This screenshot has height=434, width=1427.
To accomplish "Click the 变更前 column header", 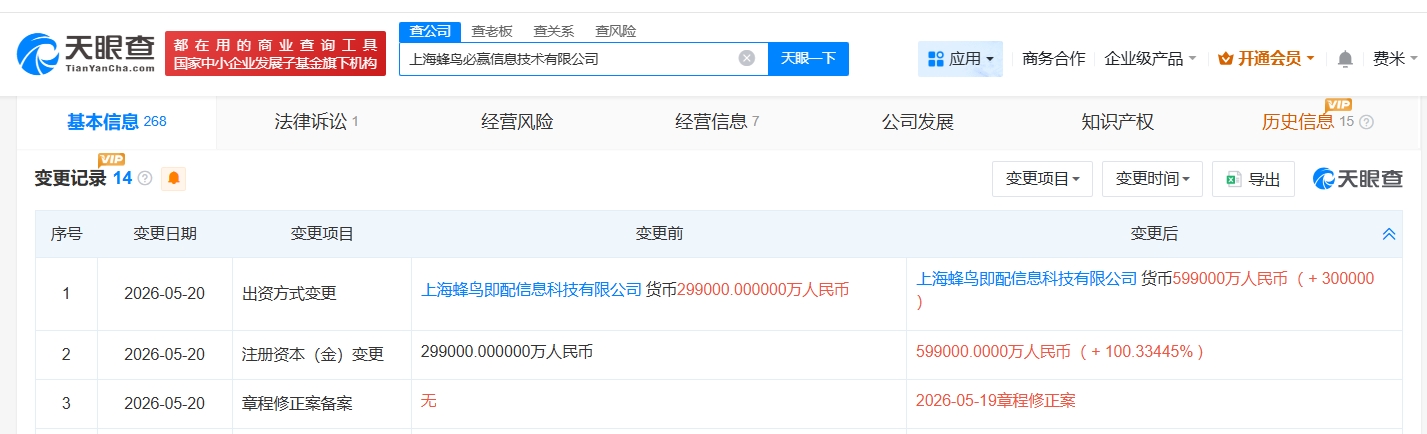I will [x=659, y=234].
